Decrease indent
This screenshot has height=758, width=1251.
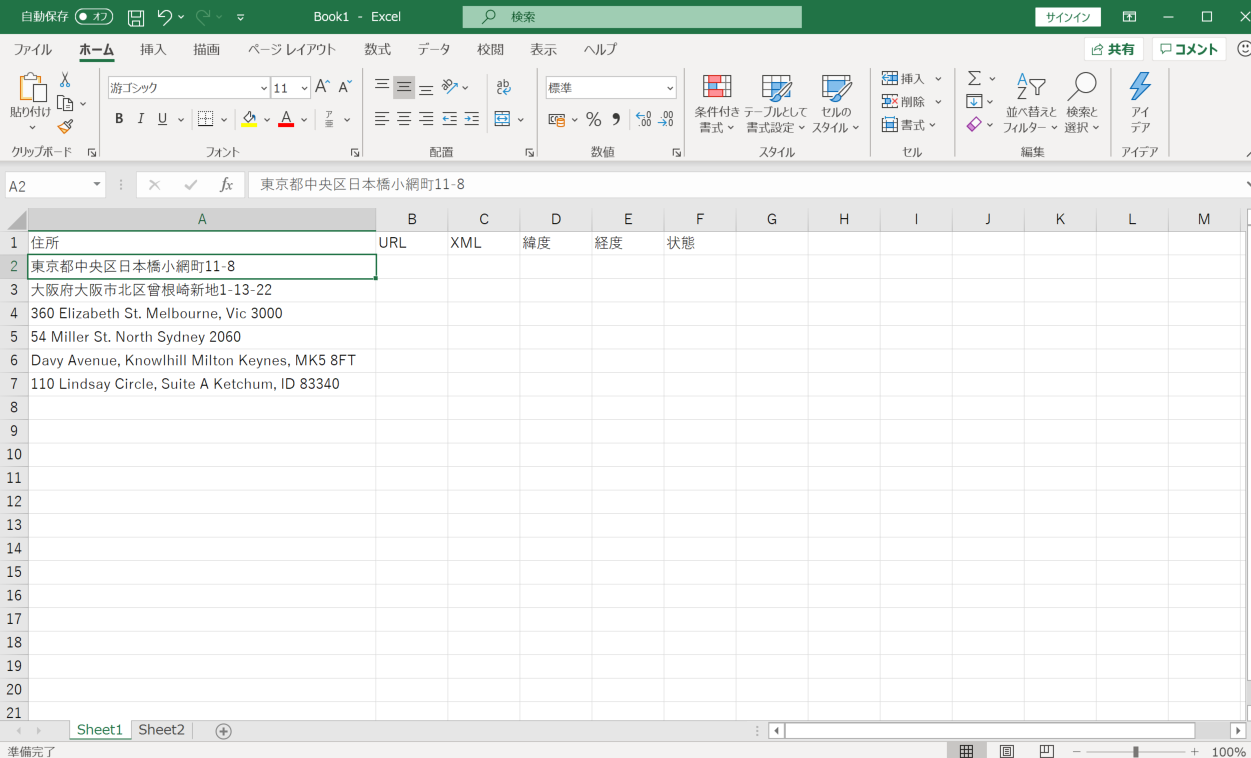click(450, 119)
